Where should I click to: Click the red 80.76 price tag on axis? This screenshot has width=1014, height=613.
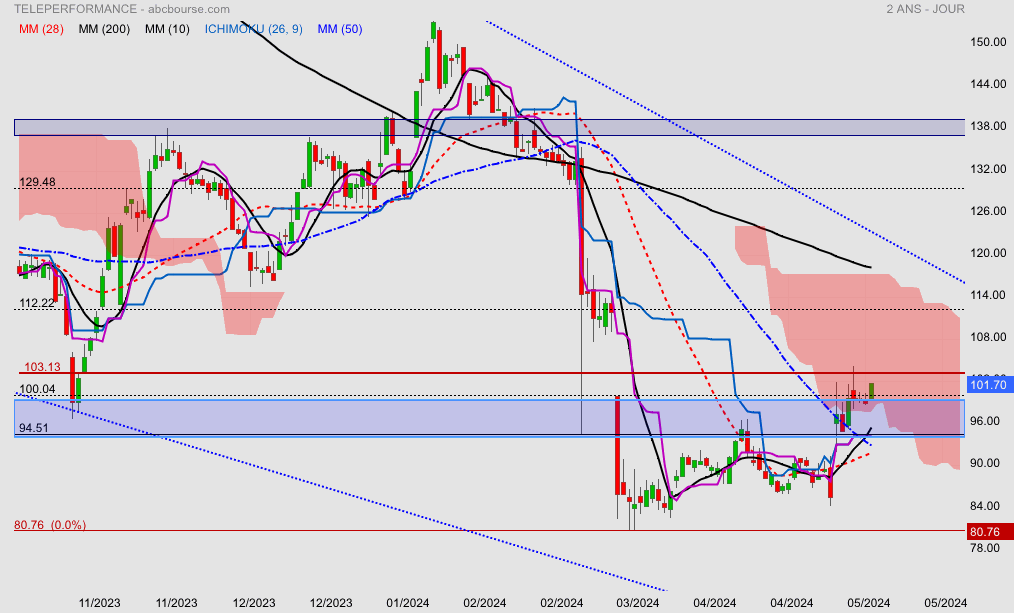pos(989,532)
